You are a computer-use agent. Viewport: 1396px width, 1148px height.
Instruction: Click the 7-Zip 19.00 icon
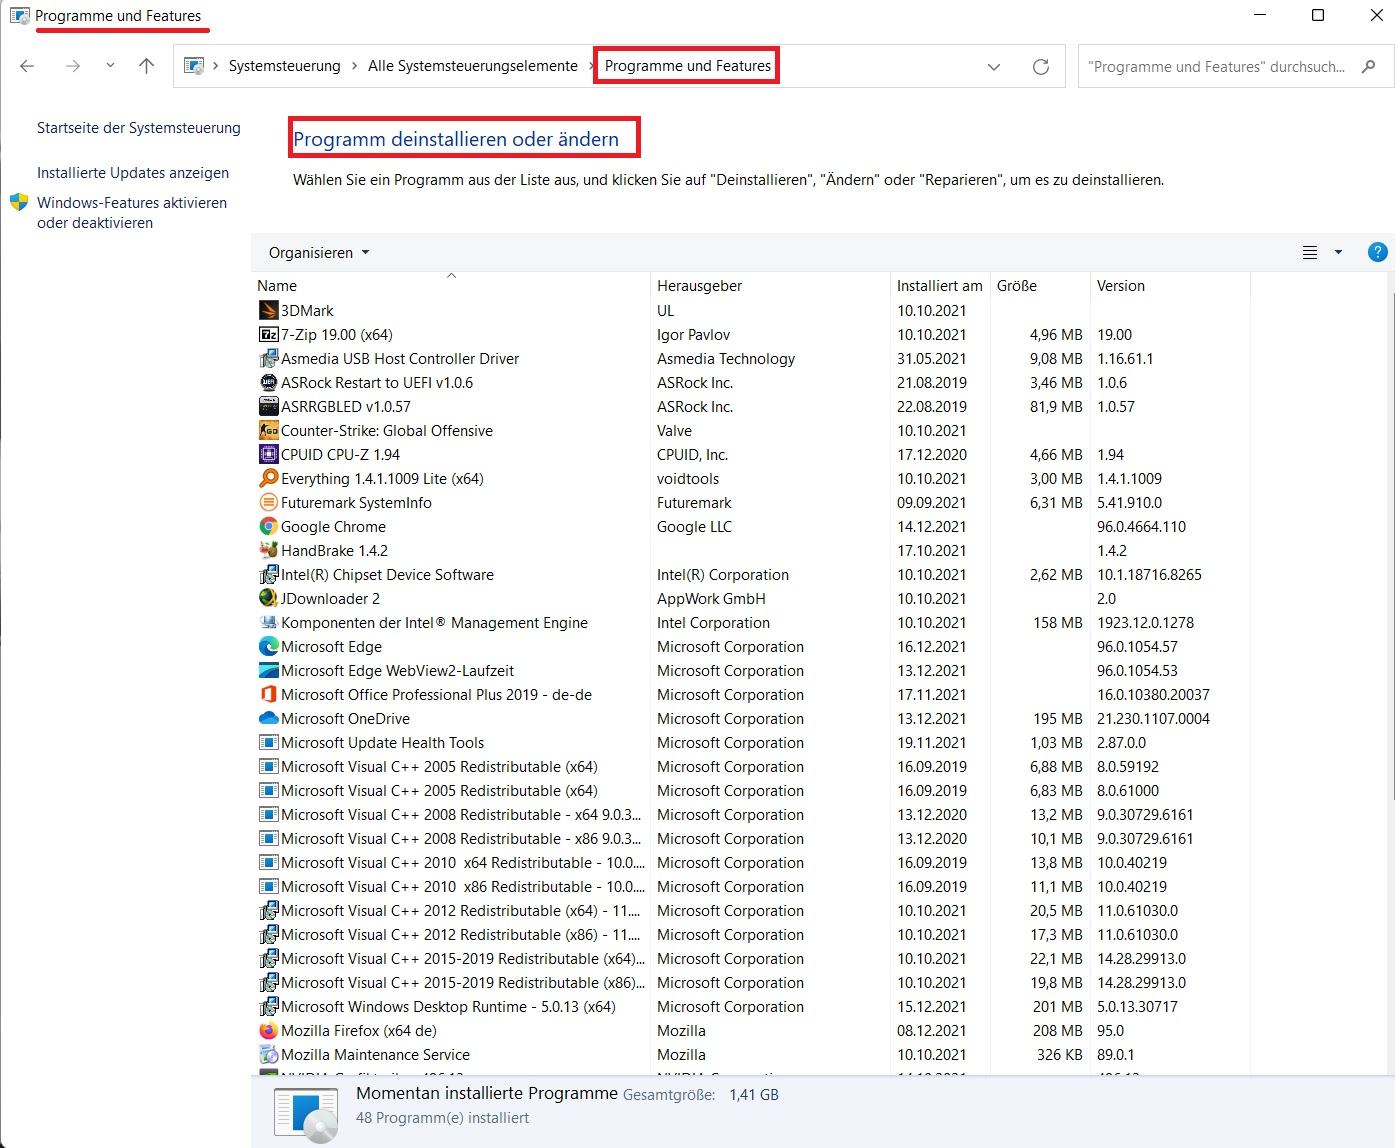coord(268,335)
